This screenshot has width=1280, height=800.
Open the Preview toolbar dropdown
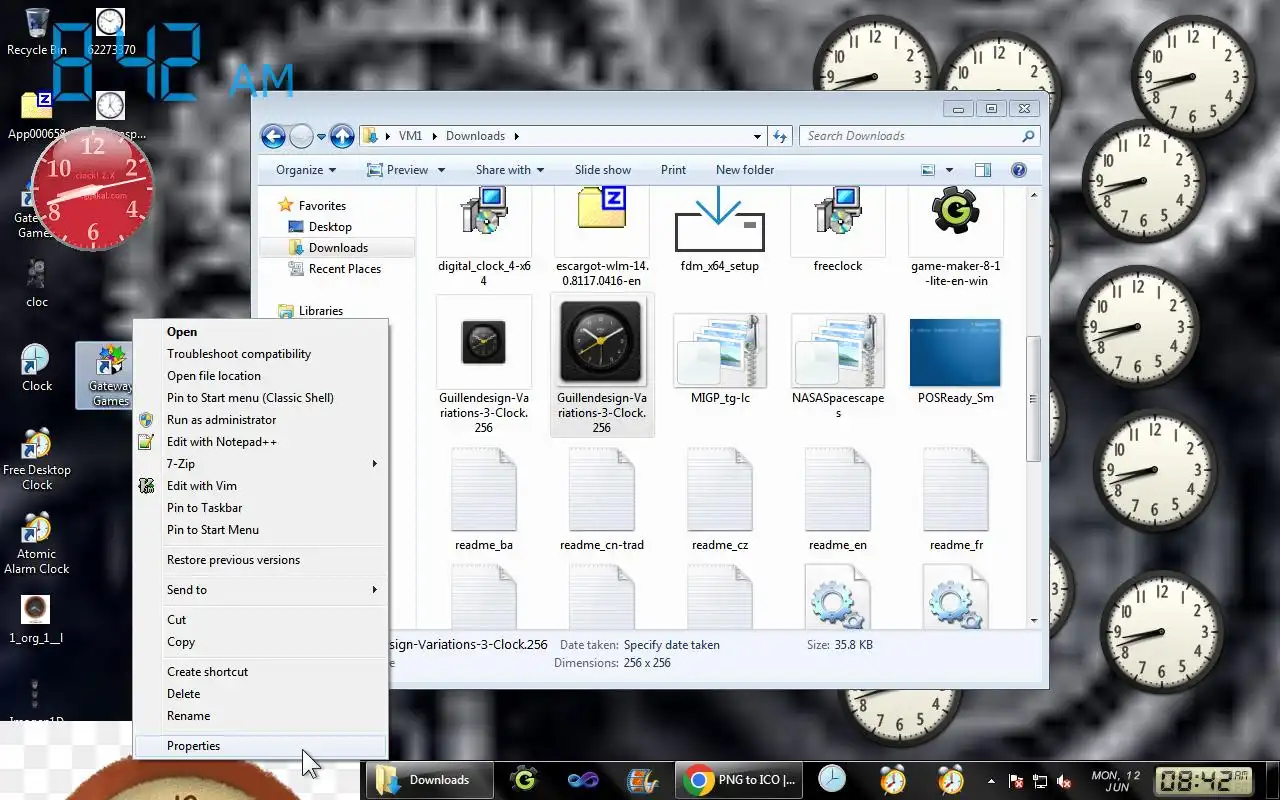(x=442, y=170)
